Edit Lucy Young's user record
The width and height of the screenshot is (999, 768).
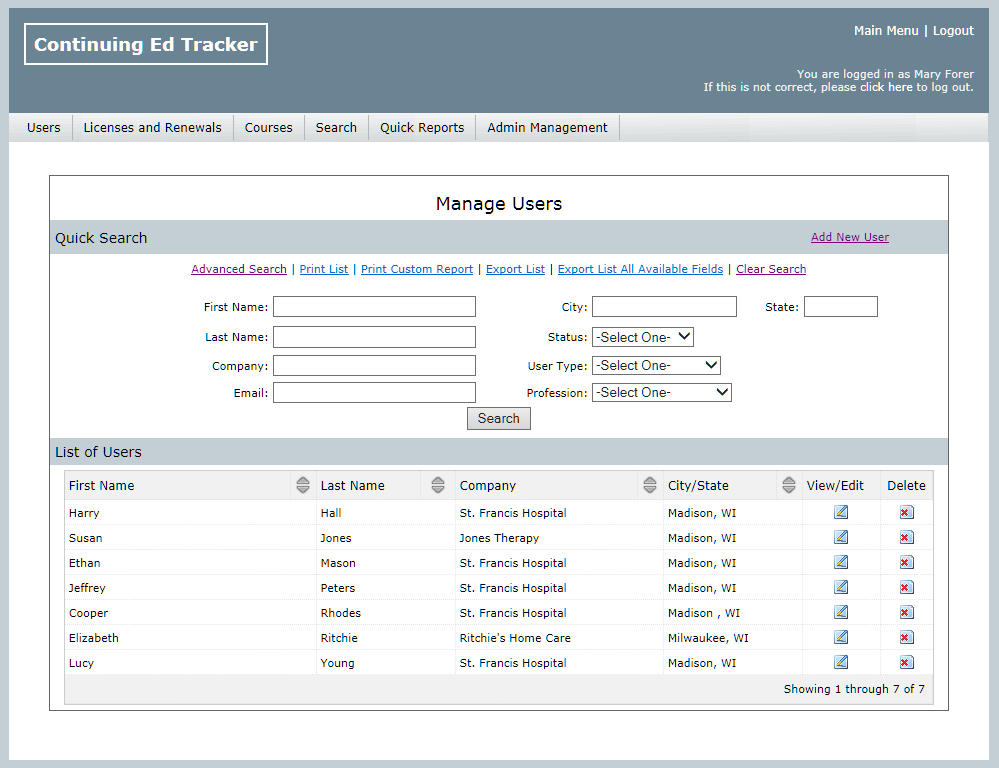pyautogui.click(x=840, y=662)
